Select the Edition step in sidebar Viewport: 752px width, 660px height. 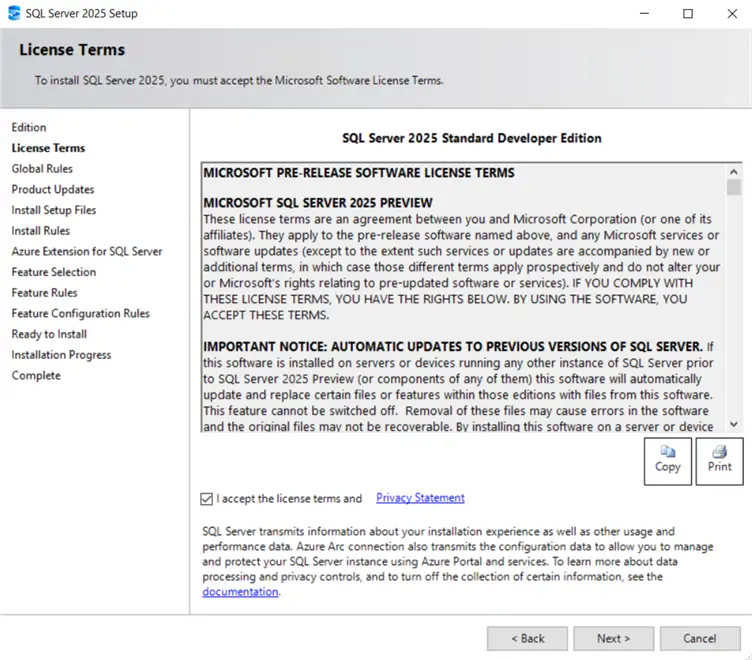tap(29, 127)
